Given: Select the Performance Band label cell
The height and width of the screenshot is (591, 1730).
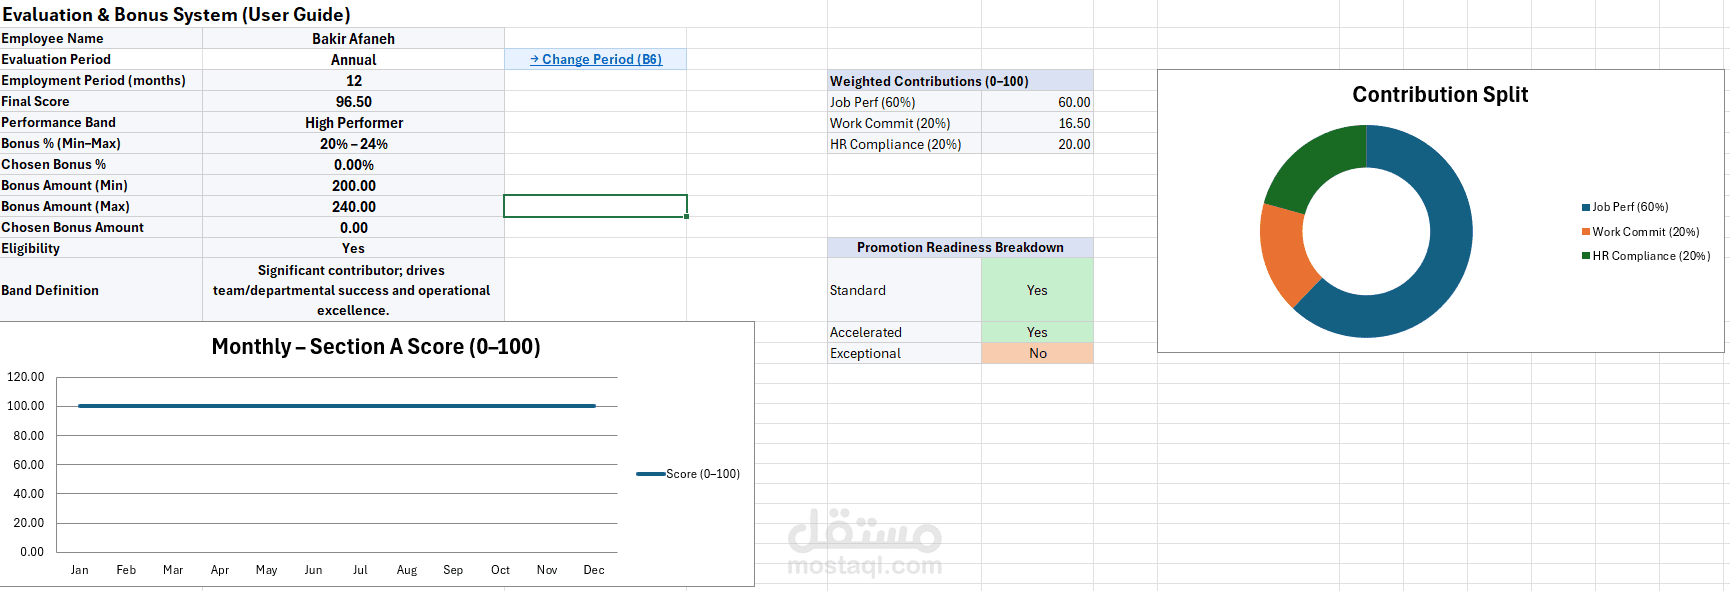Looking at the screenshot, I should (x=101, y=122).
